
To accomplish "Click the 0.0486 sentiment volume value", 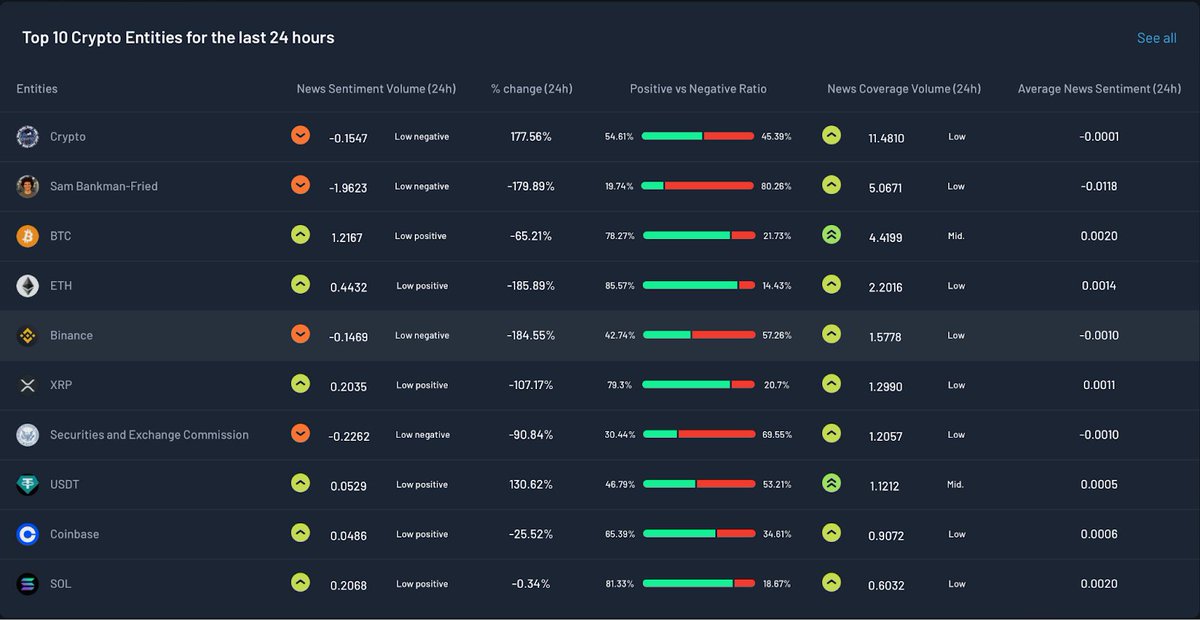I will pos(348,535).
